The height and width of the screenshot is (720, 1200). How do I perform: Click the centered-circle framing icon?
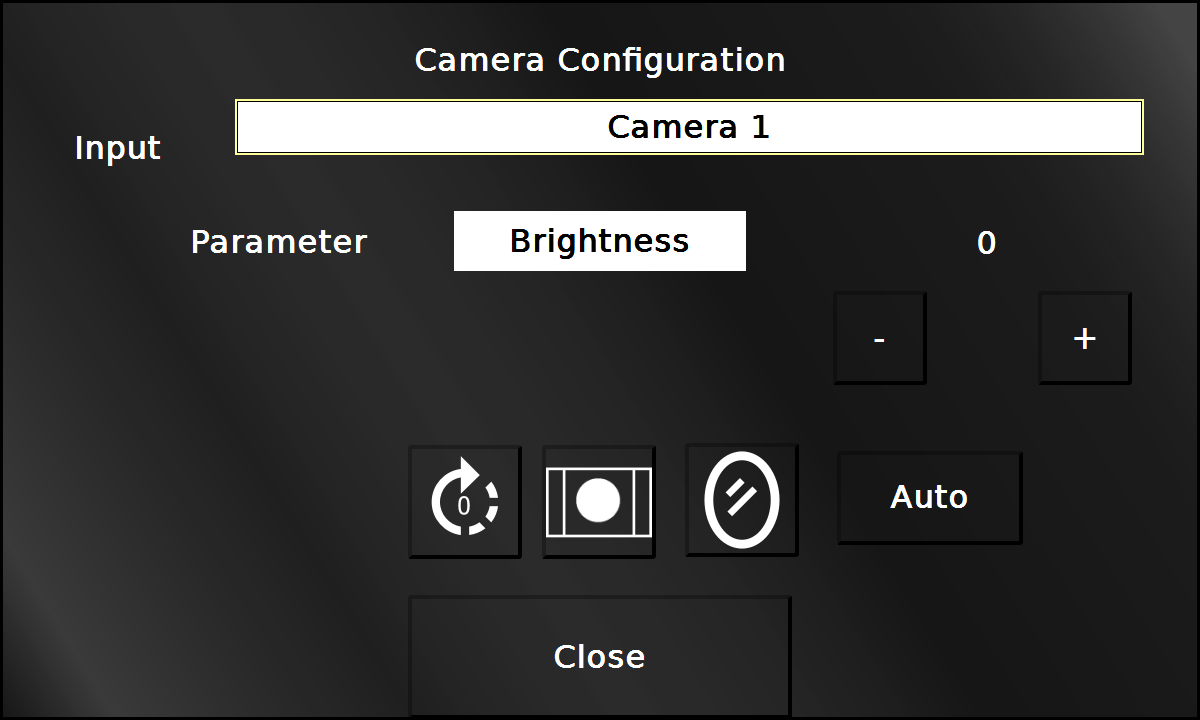599,501
